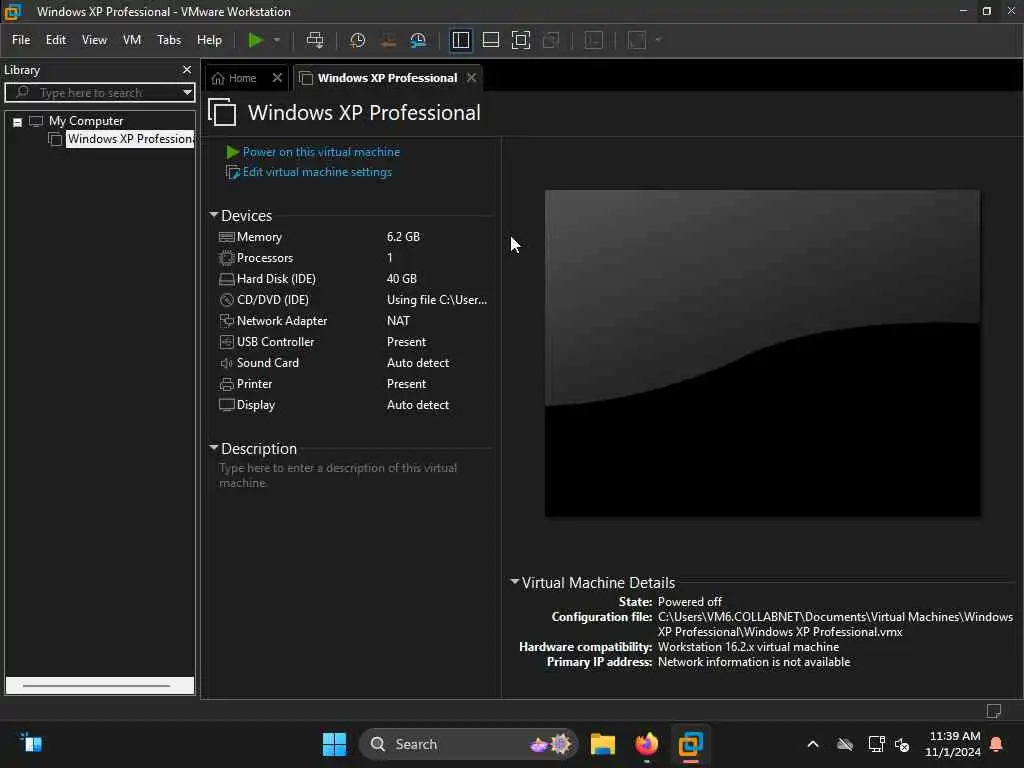
Task: Click the console view toolbar icon
Action: pyautogui.click(x=594, y=40)
